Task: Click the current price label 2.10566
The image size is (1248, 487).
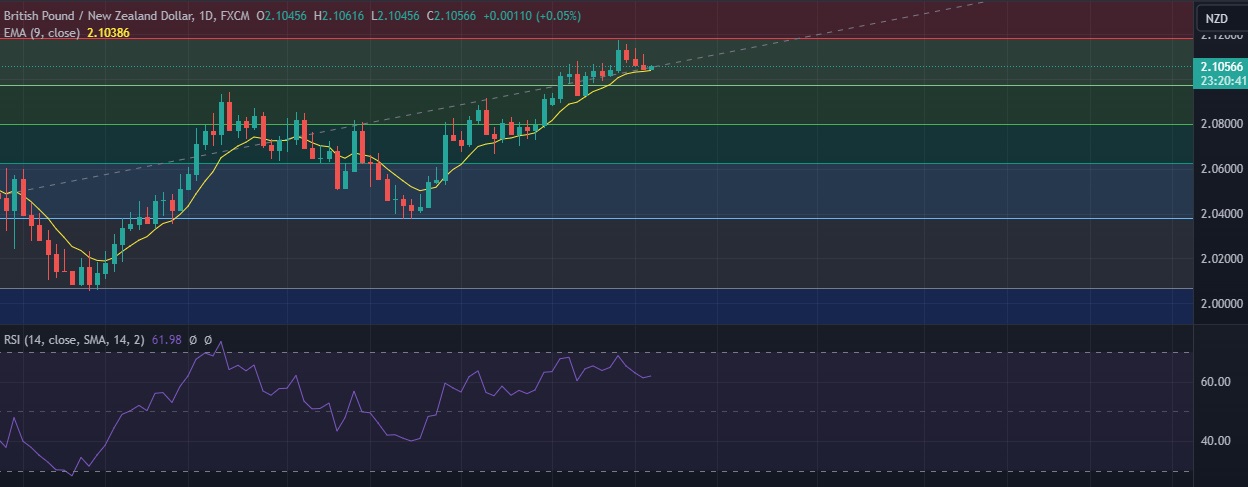Action: [x=1221, y=67]
